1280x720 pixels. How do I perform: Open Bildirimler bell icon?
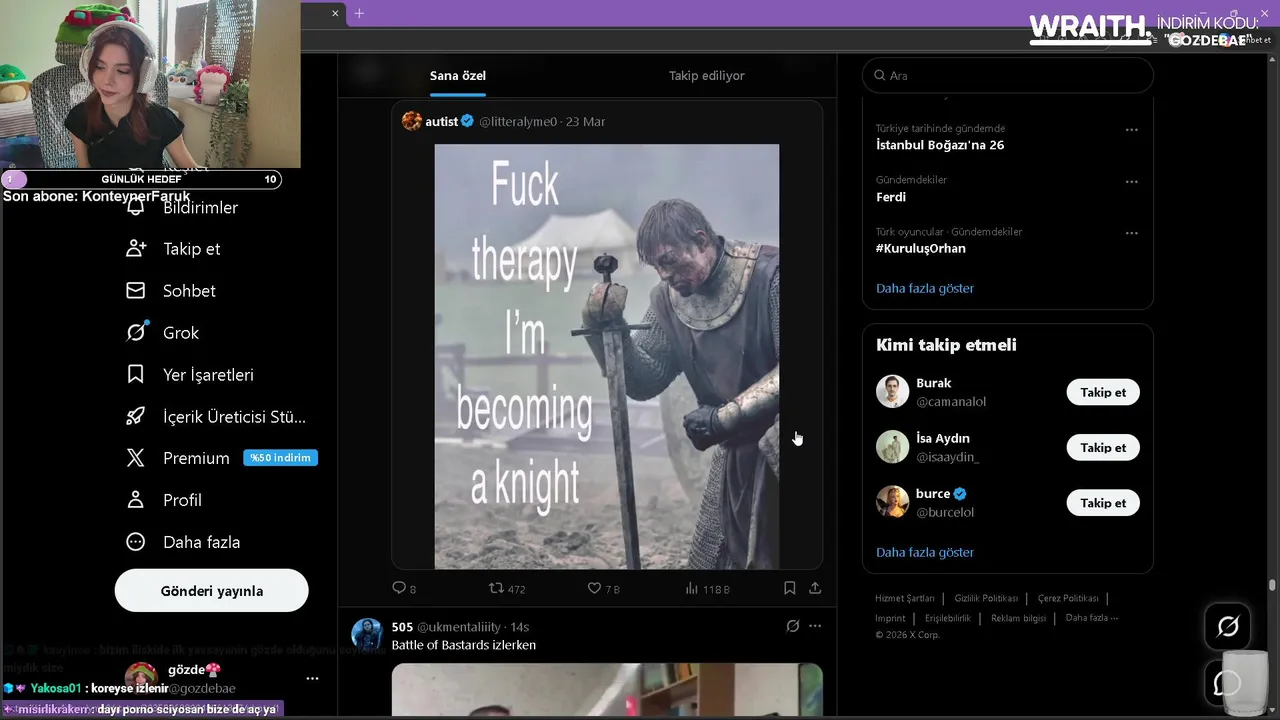coord(136,207)
